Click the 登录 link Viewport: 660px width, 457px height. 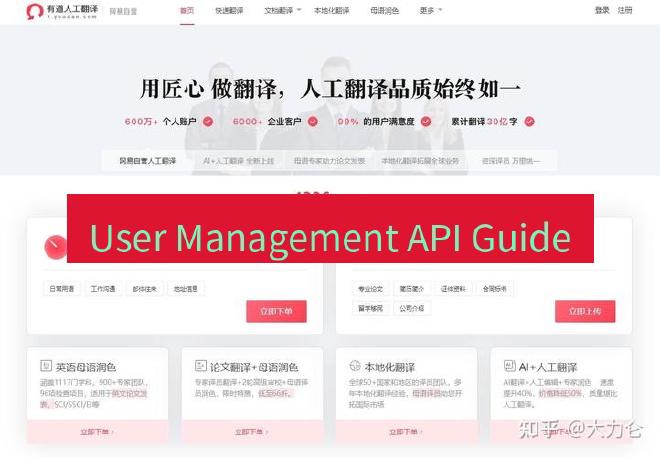[x=602, y=10]
